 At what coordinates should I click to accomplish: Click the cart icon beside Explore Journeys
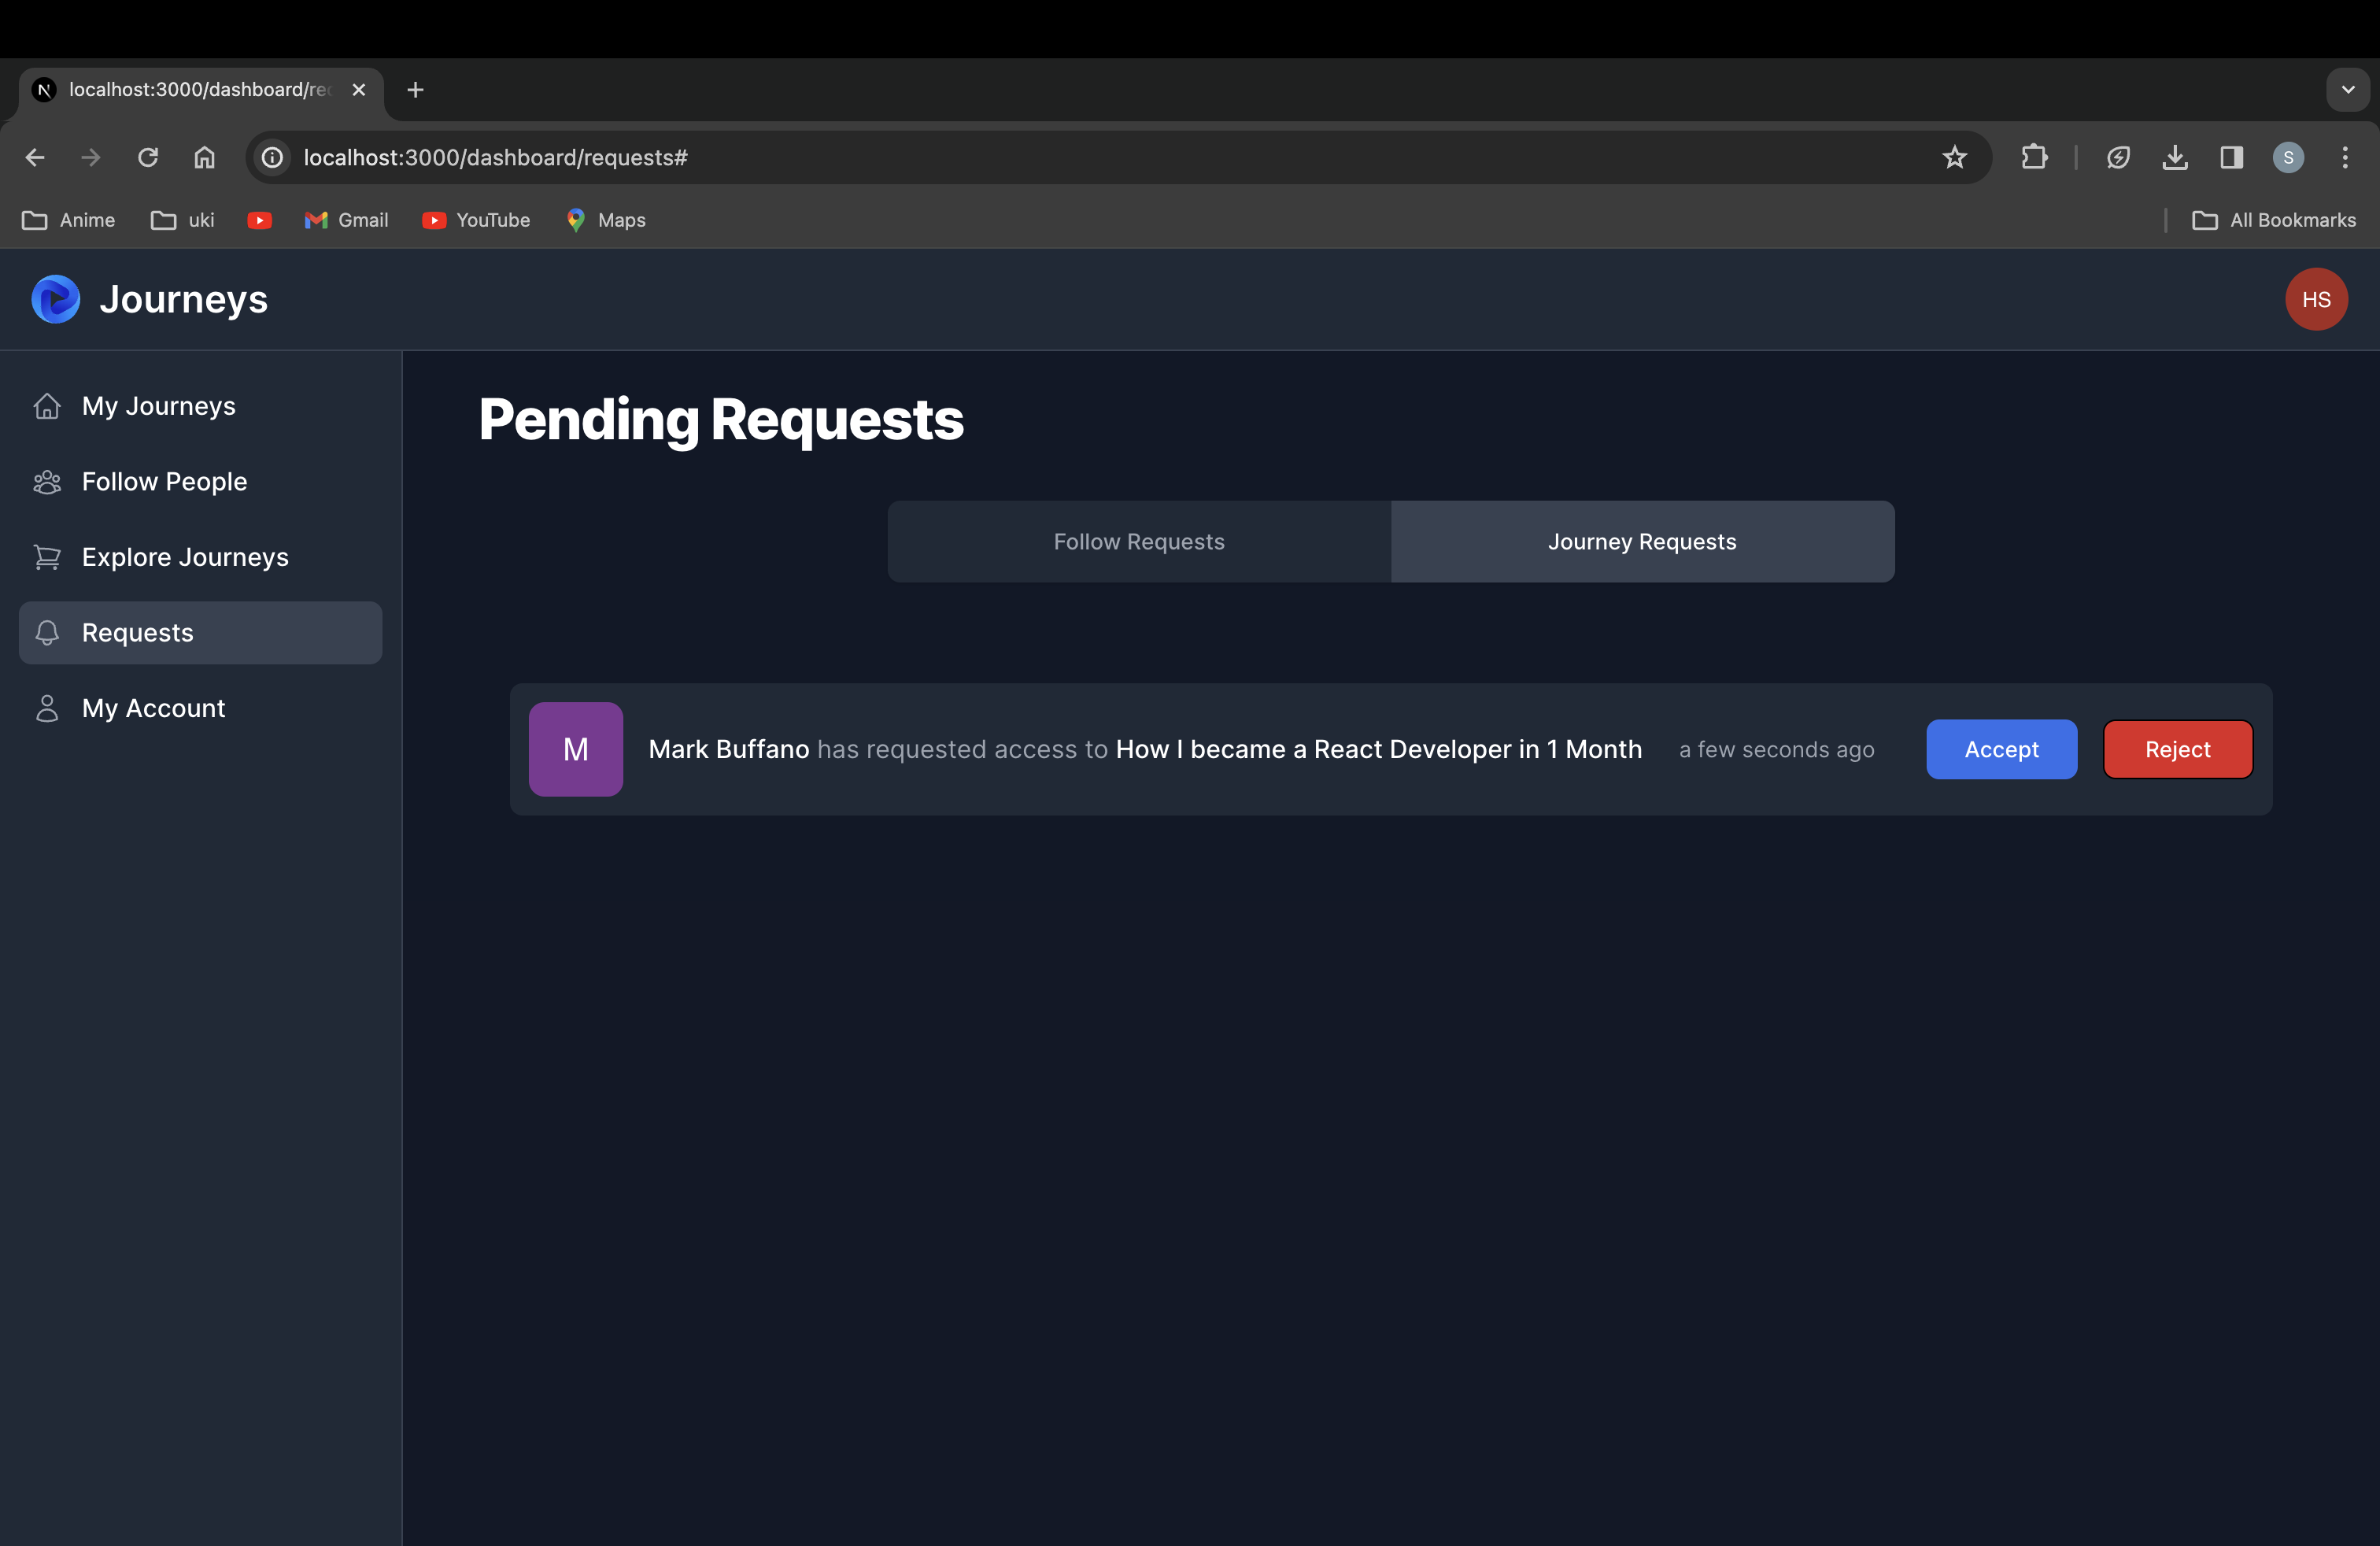point(47,557)
